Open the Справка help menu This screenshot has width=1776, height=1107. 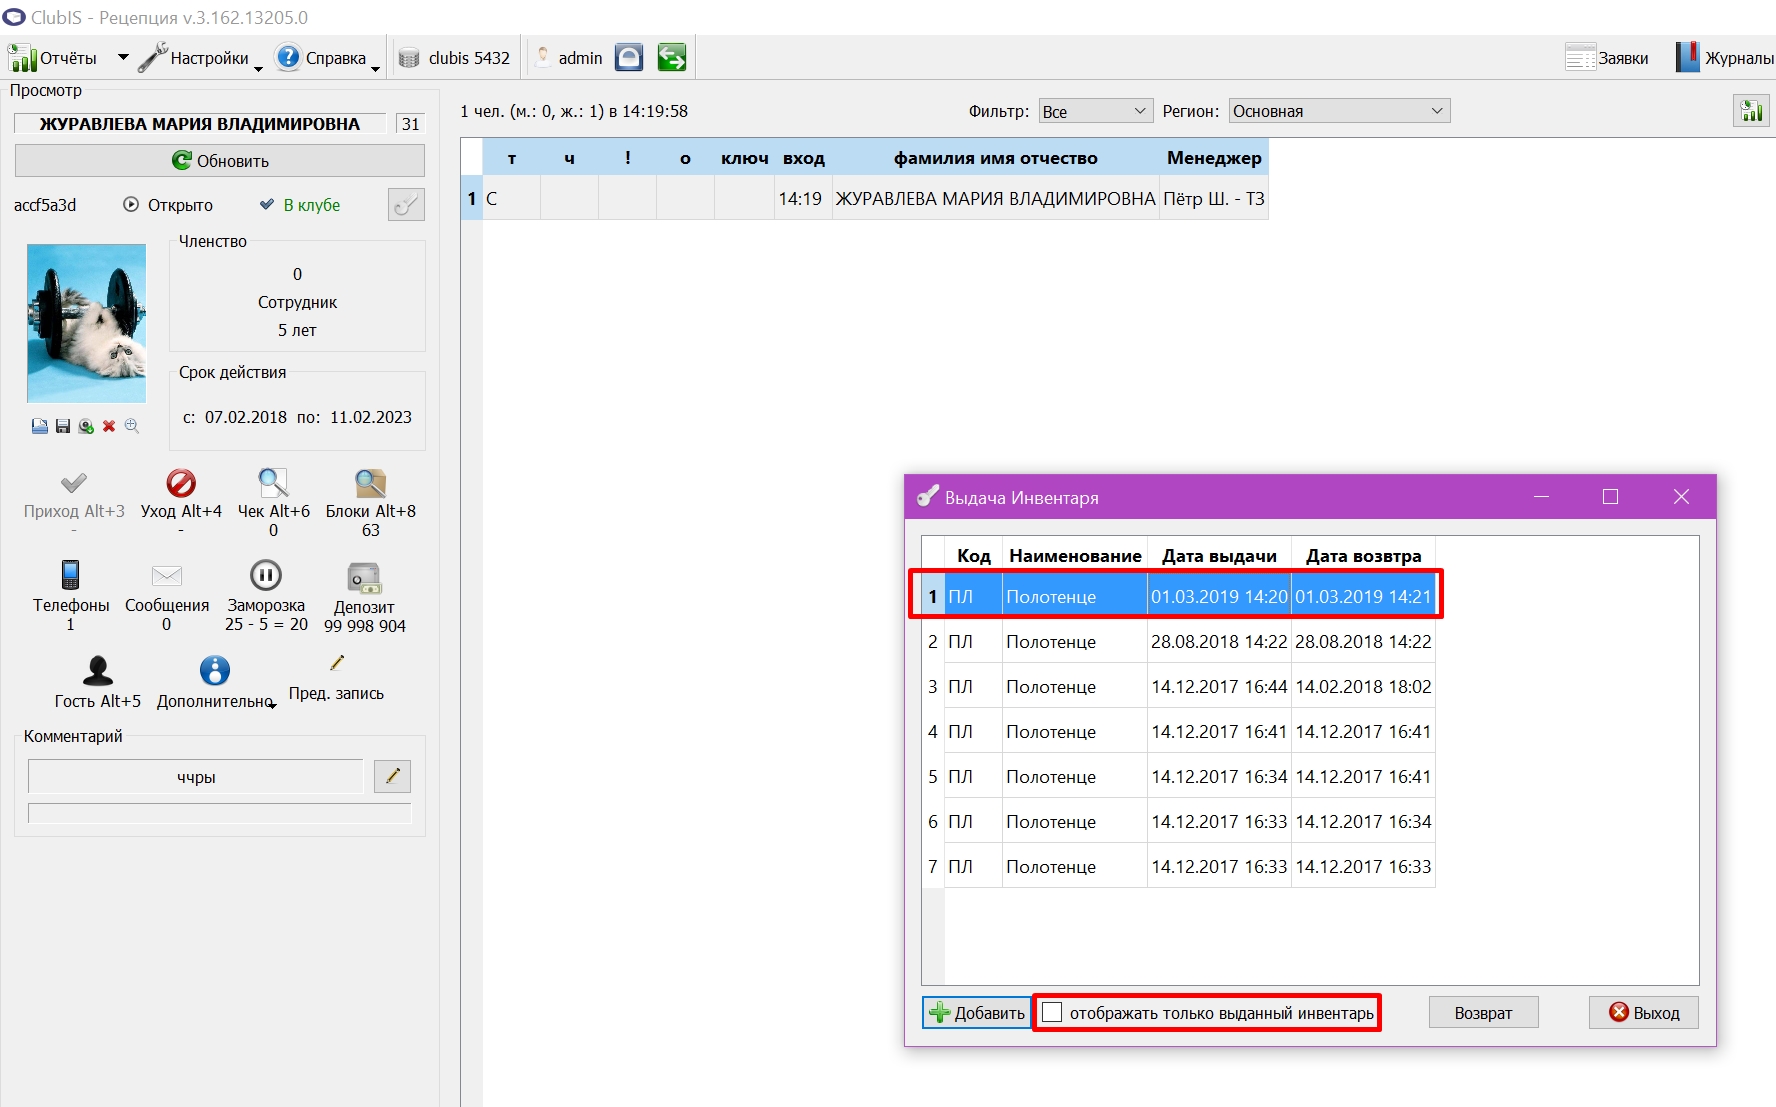tap(327, 58)
